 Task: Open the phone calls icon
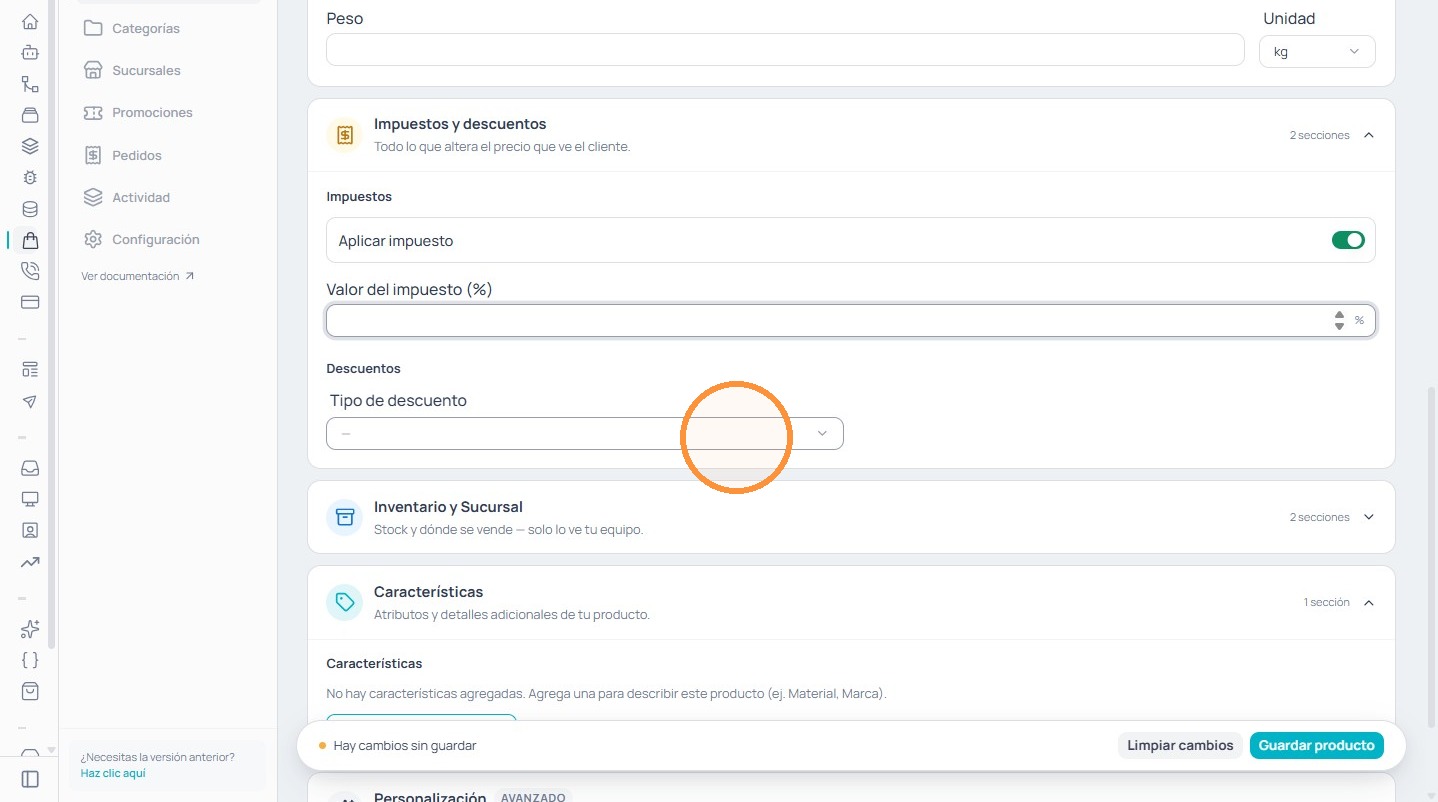click(x=30, y=270)
